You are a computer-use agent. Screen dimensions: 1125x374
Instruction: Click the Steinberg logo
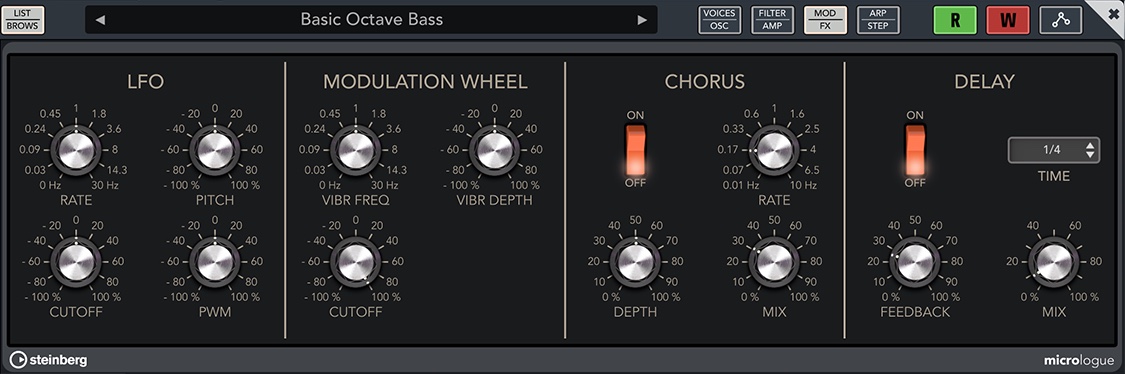49,360
